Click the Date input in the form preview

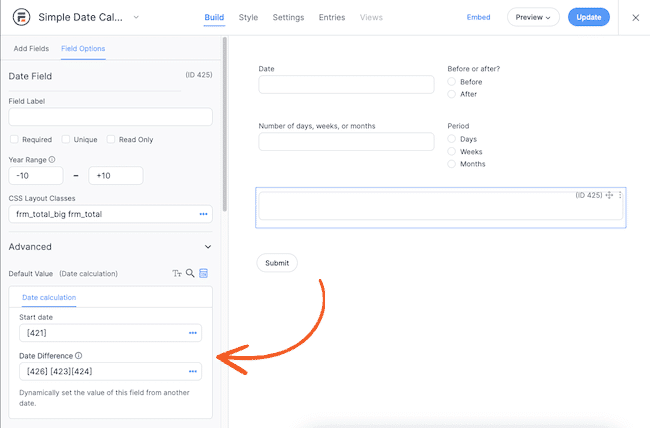pyautogui.click(x=346, y=84)
